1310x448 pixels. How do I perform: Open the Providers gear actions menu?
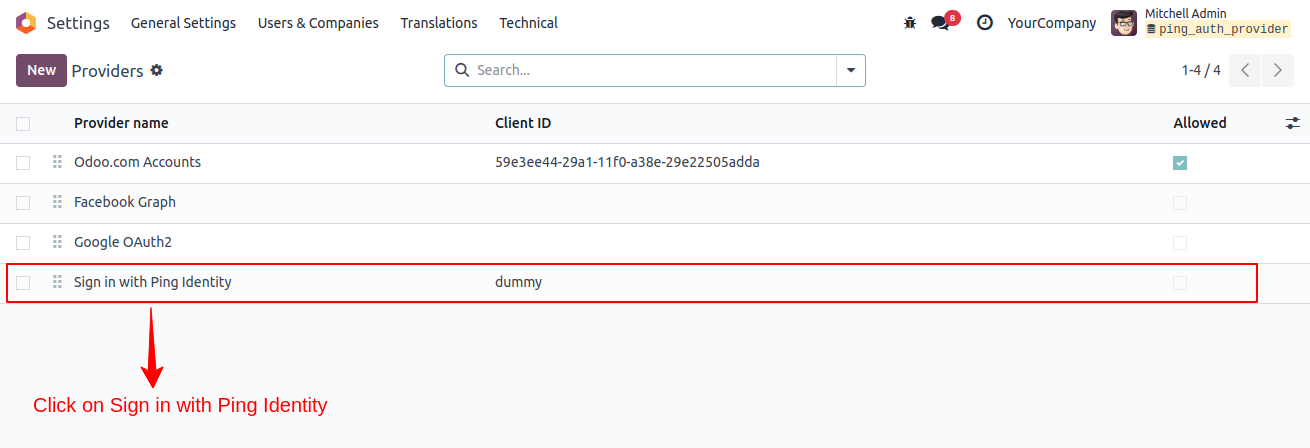click(x=156, y=71)
